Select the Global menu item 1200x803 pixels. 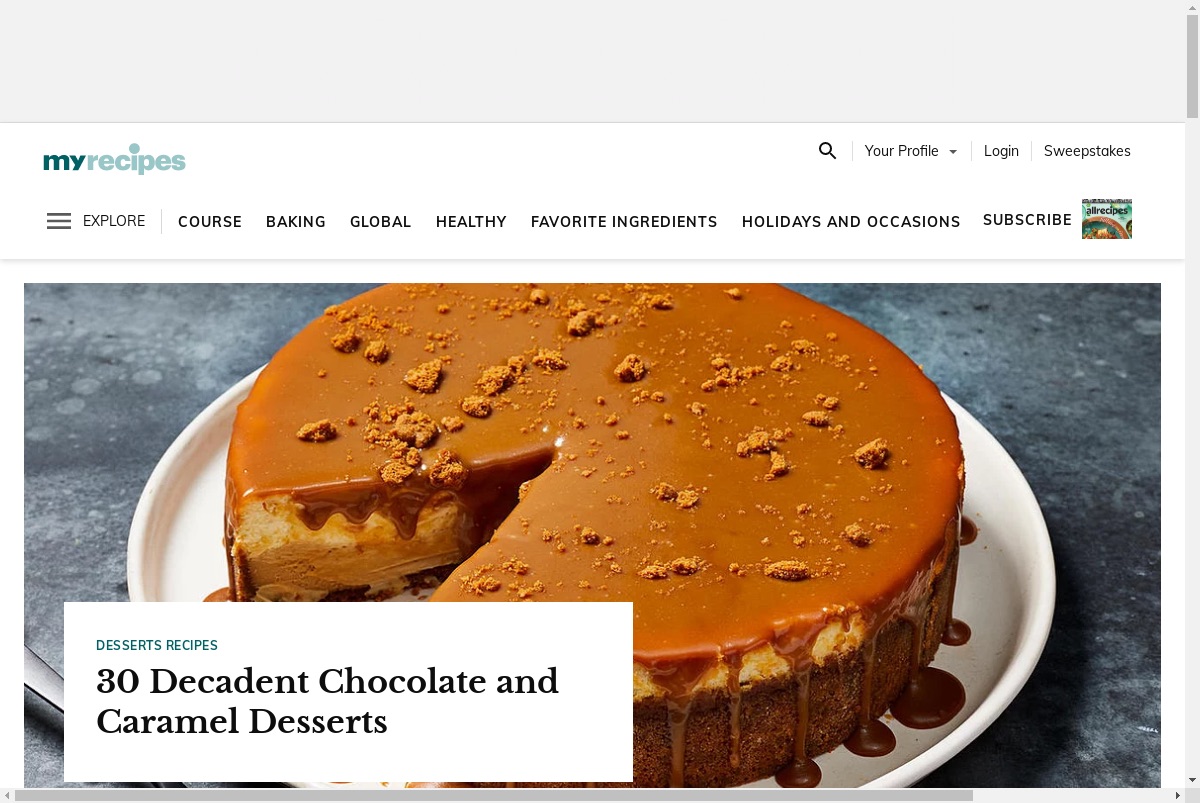[x=381, y=222]
